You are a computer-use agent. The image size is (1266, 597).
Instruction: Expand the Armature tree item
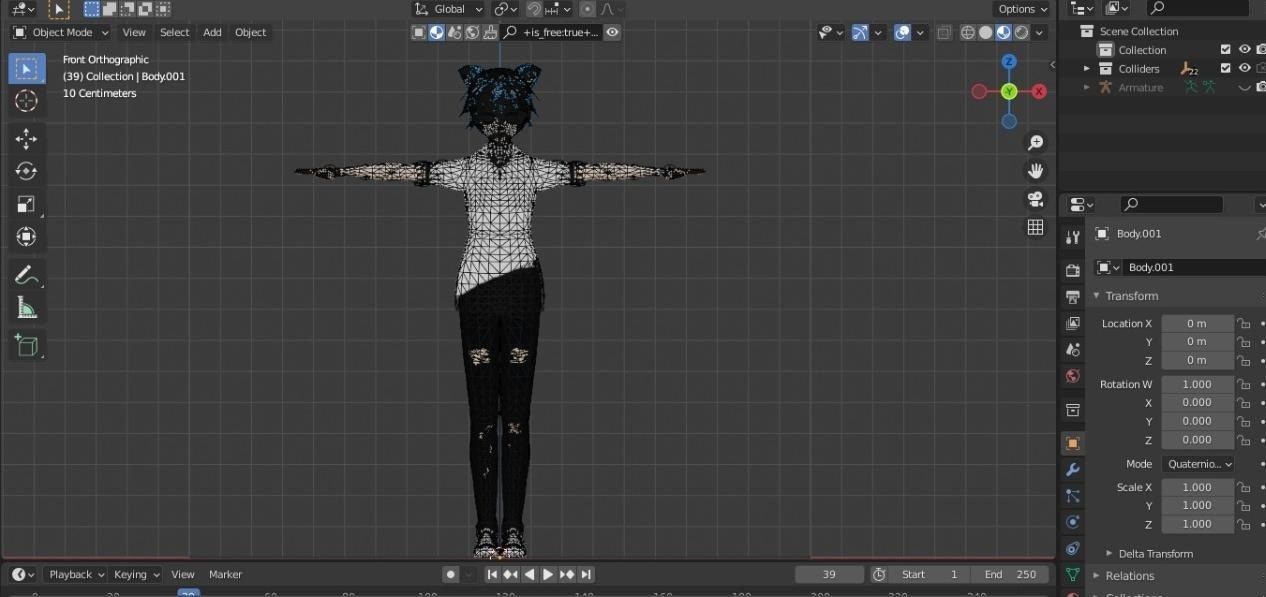pos(1087,87)
